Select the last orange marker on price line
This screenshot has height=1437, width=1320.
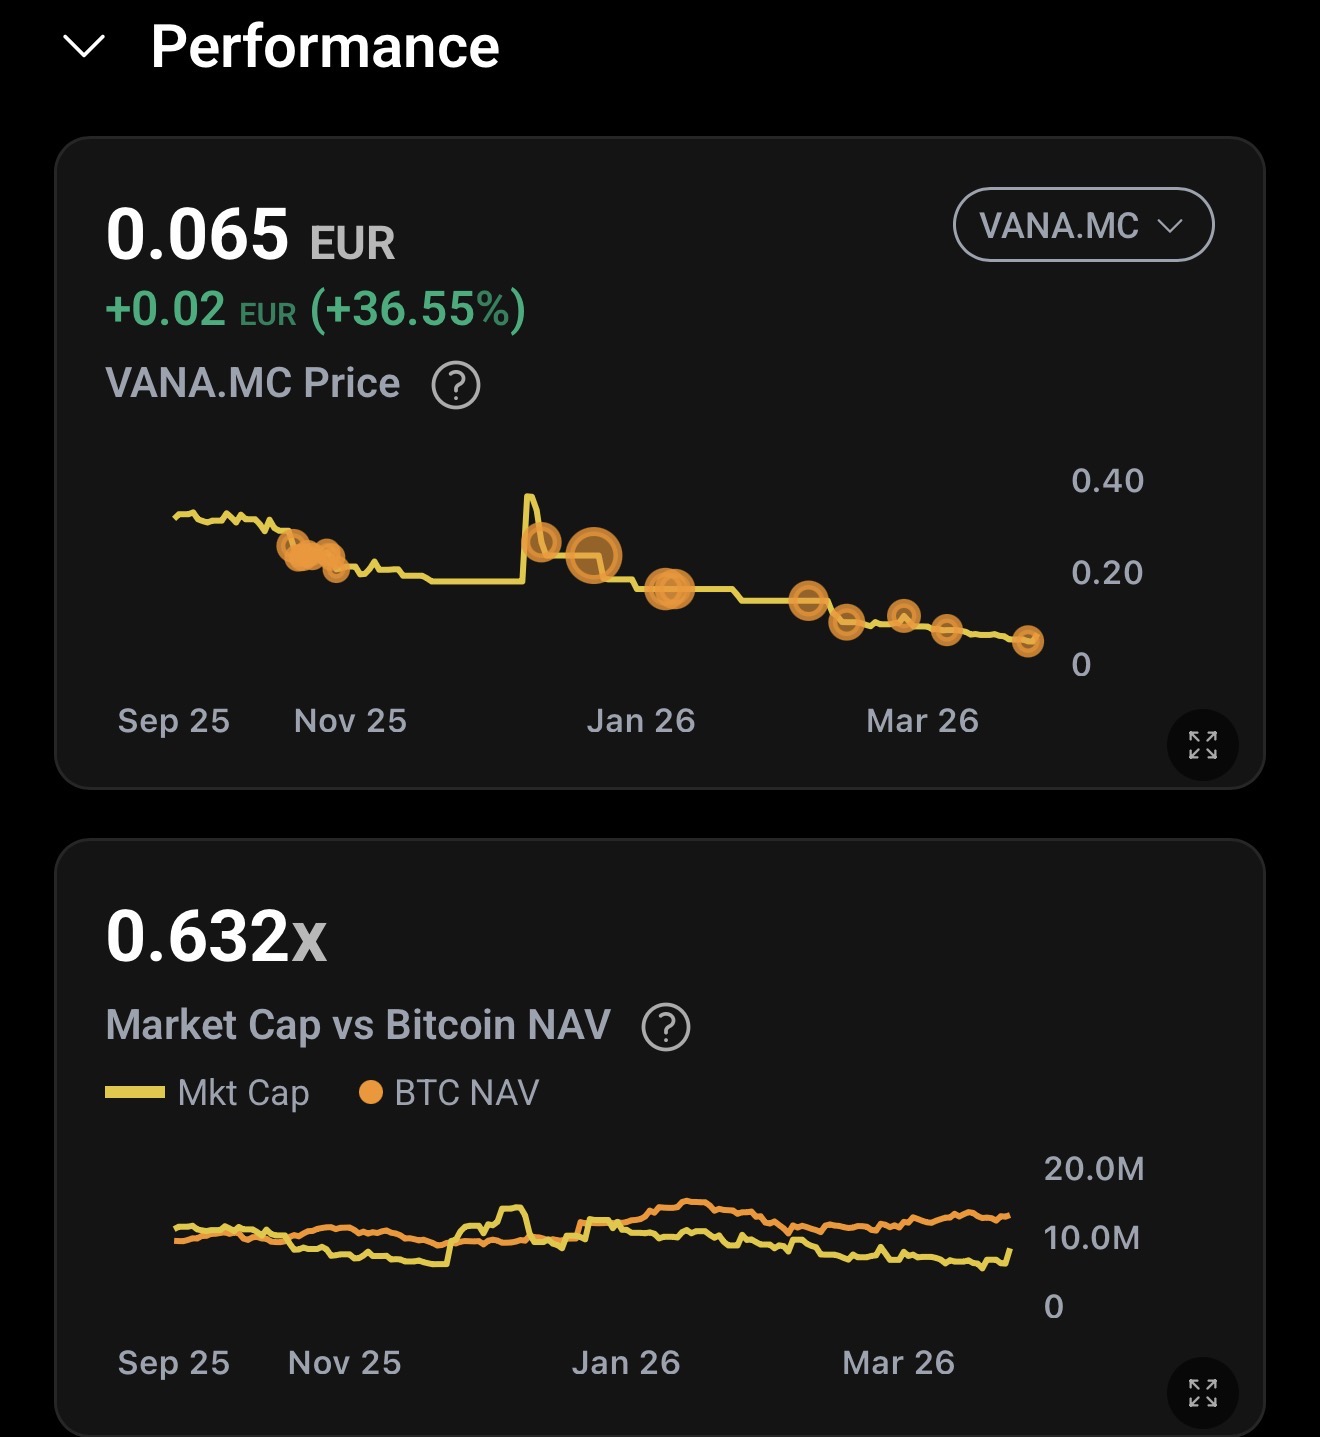(1028, 641)
